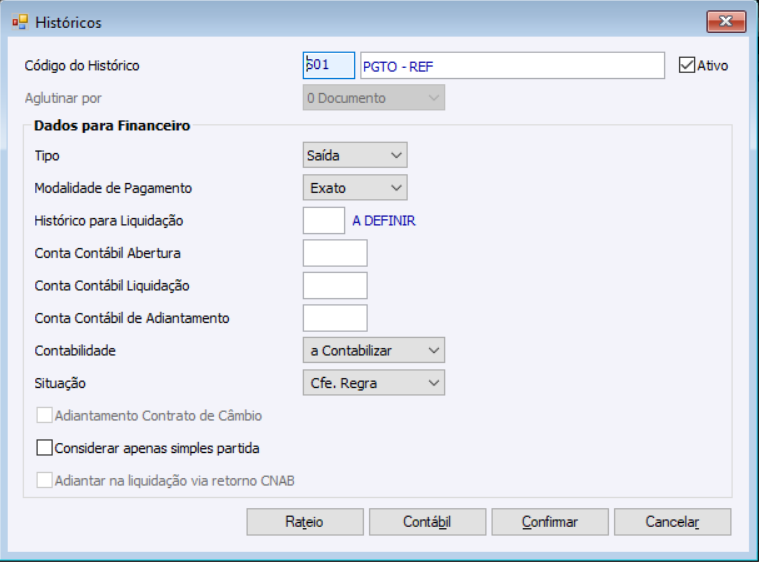
Task: Click the Histórico para Liquidação input field
Action: point(324,221)
